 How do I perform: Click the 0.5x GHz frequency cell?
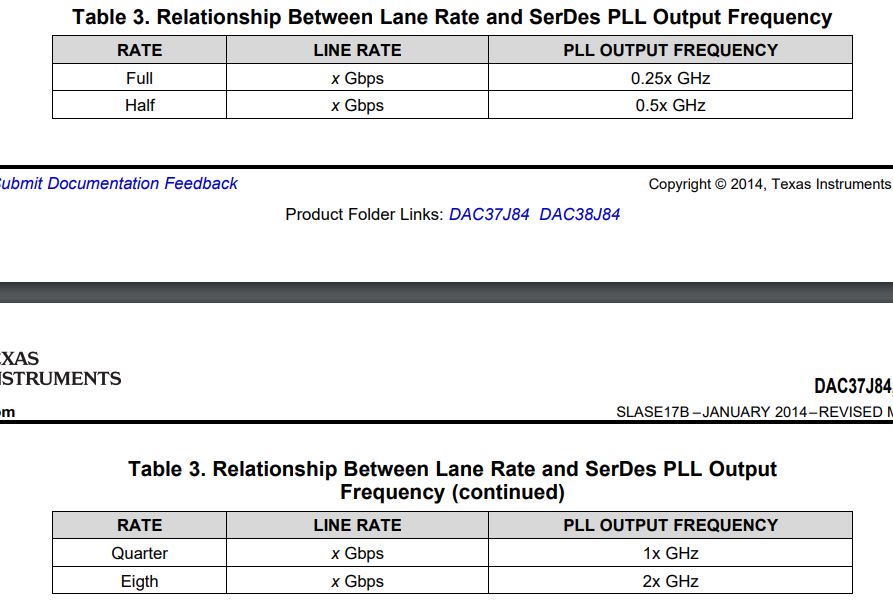pos(670,105)
